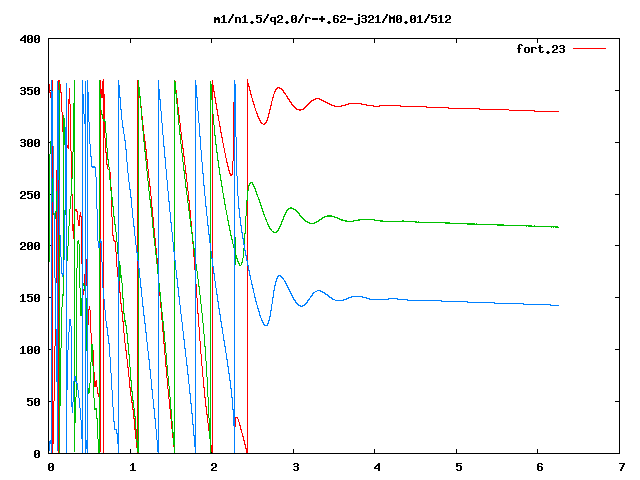640x480 pixels.
Task: Click y-axis label 300
Action: pos(30,143)
